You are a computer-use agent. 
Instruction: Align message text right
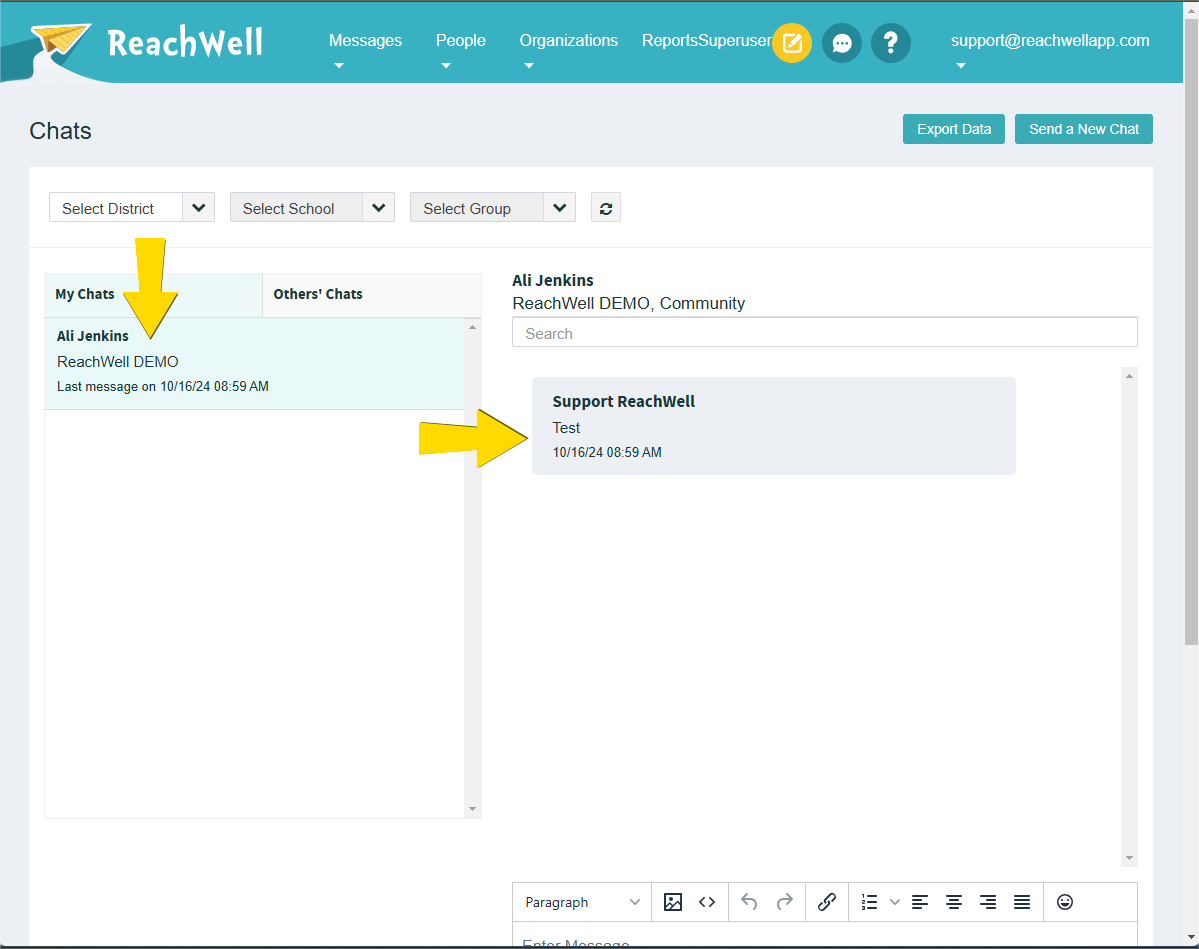988,902
